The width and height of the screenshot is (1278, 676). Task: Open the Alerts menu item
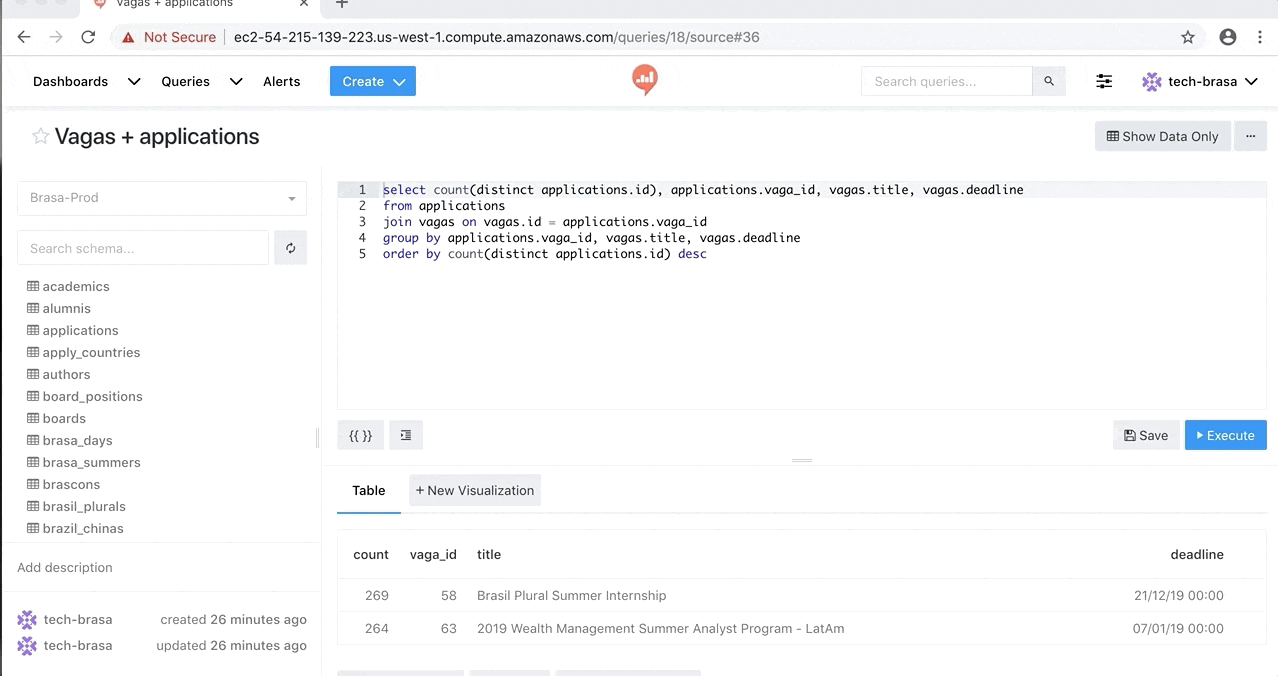[x=281, y=81]
